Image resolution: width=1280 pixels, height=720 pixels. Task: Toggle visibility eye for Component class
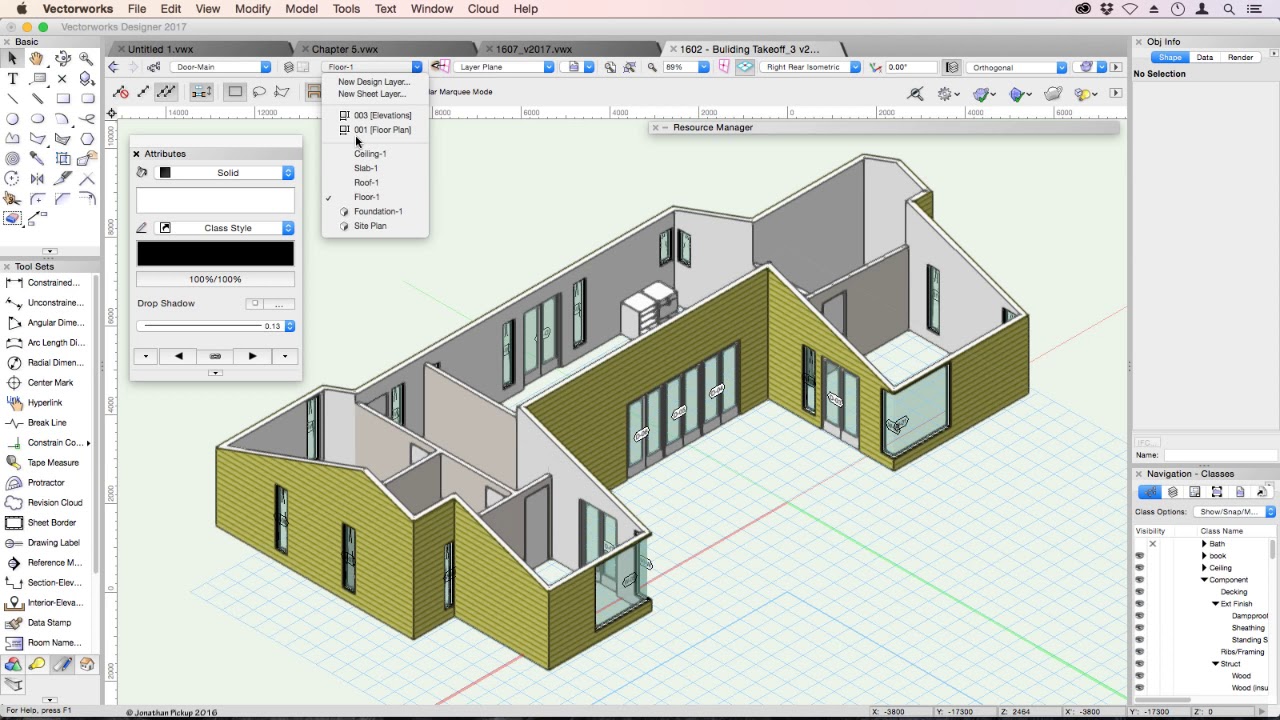[x=1139, y=580]
